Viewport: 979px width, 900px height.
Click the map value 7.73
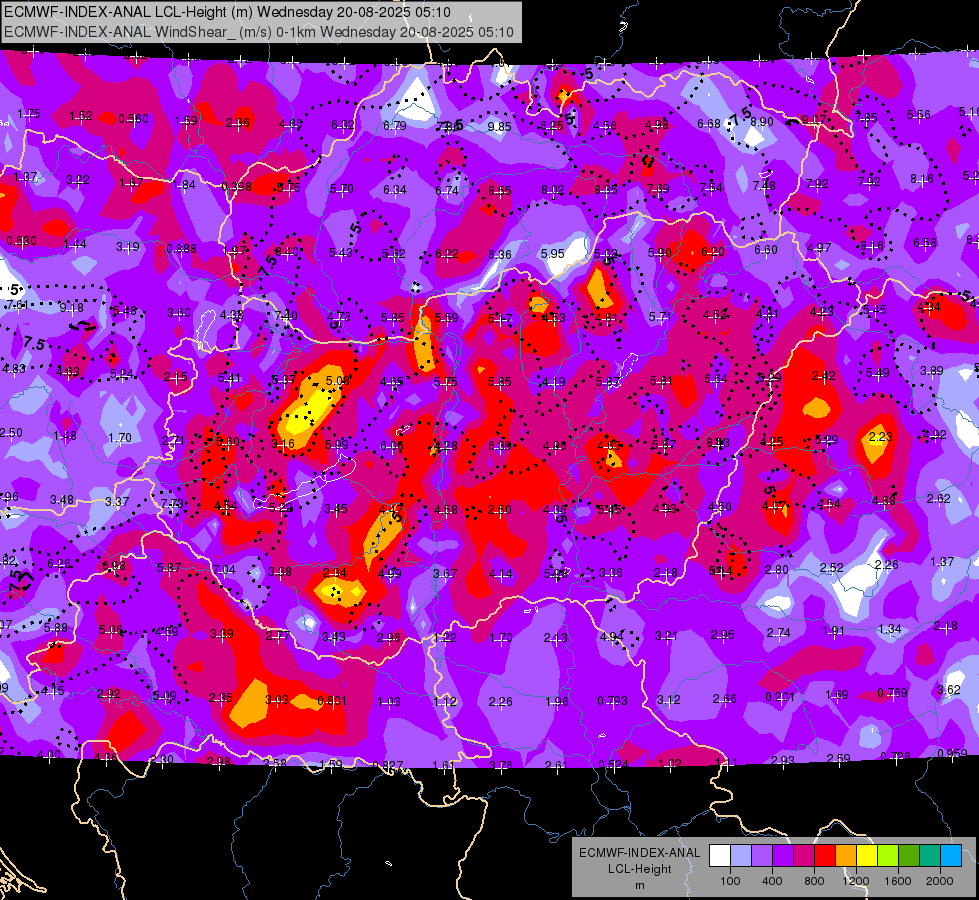tap(172, 503)
